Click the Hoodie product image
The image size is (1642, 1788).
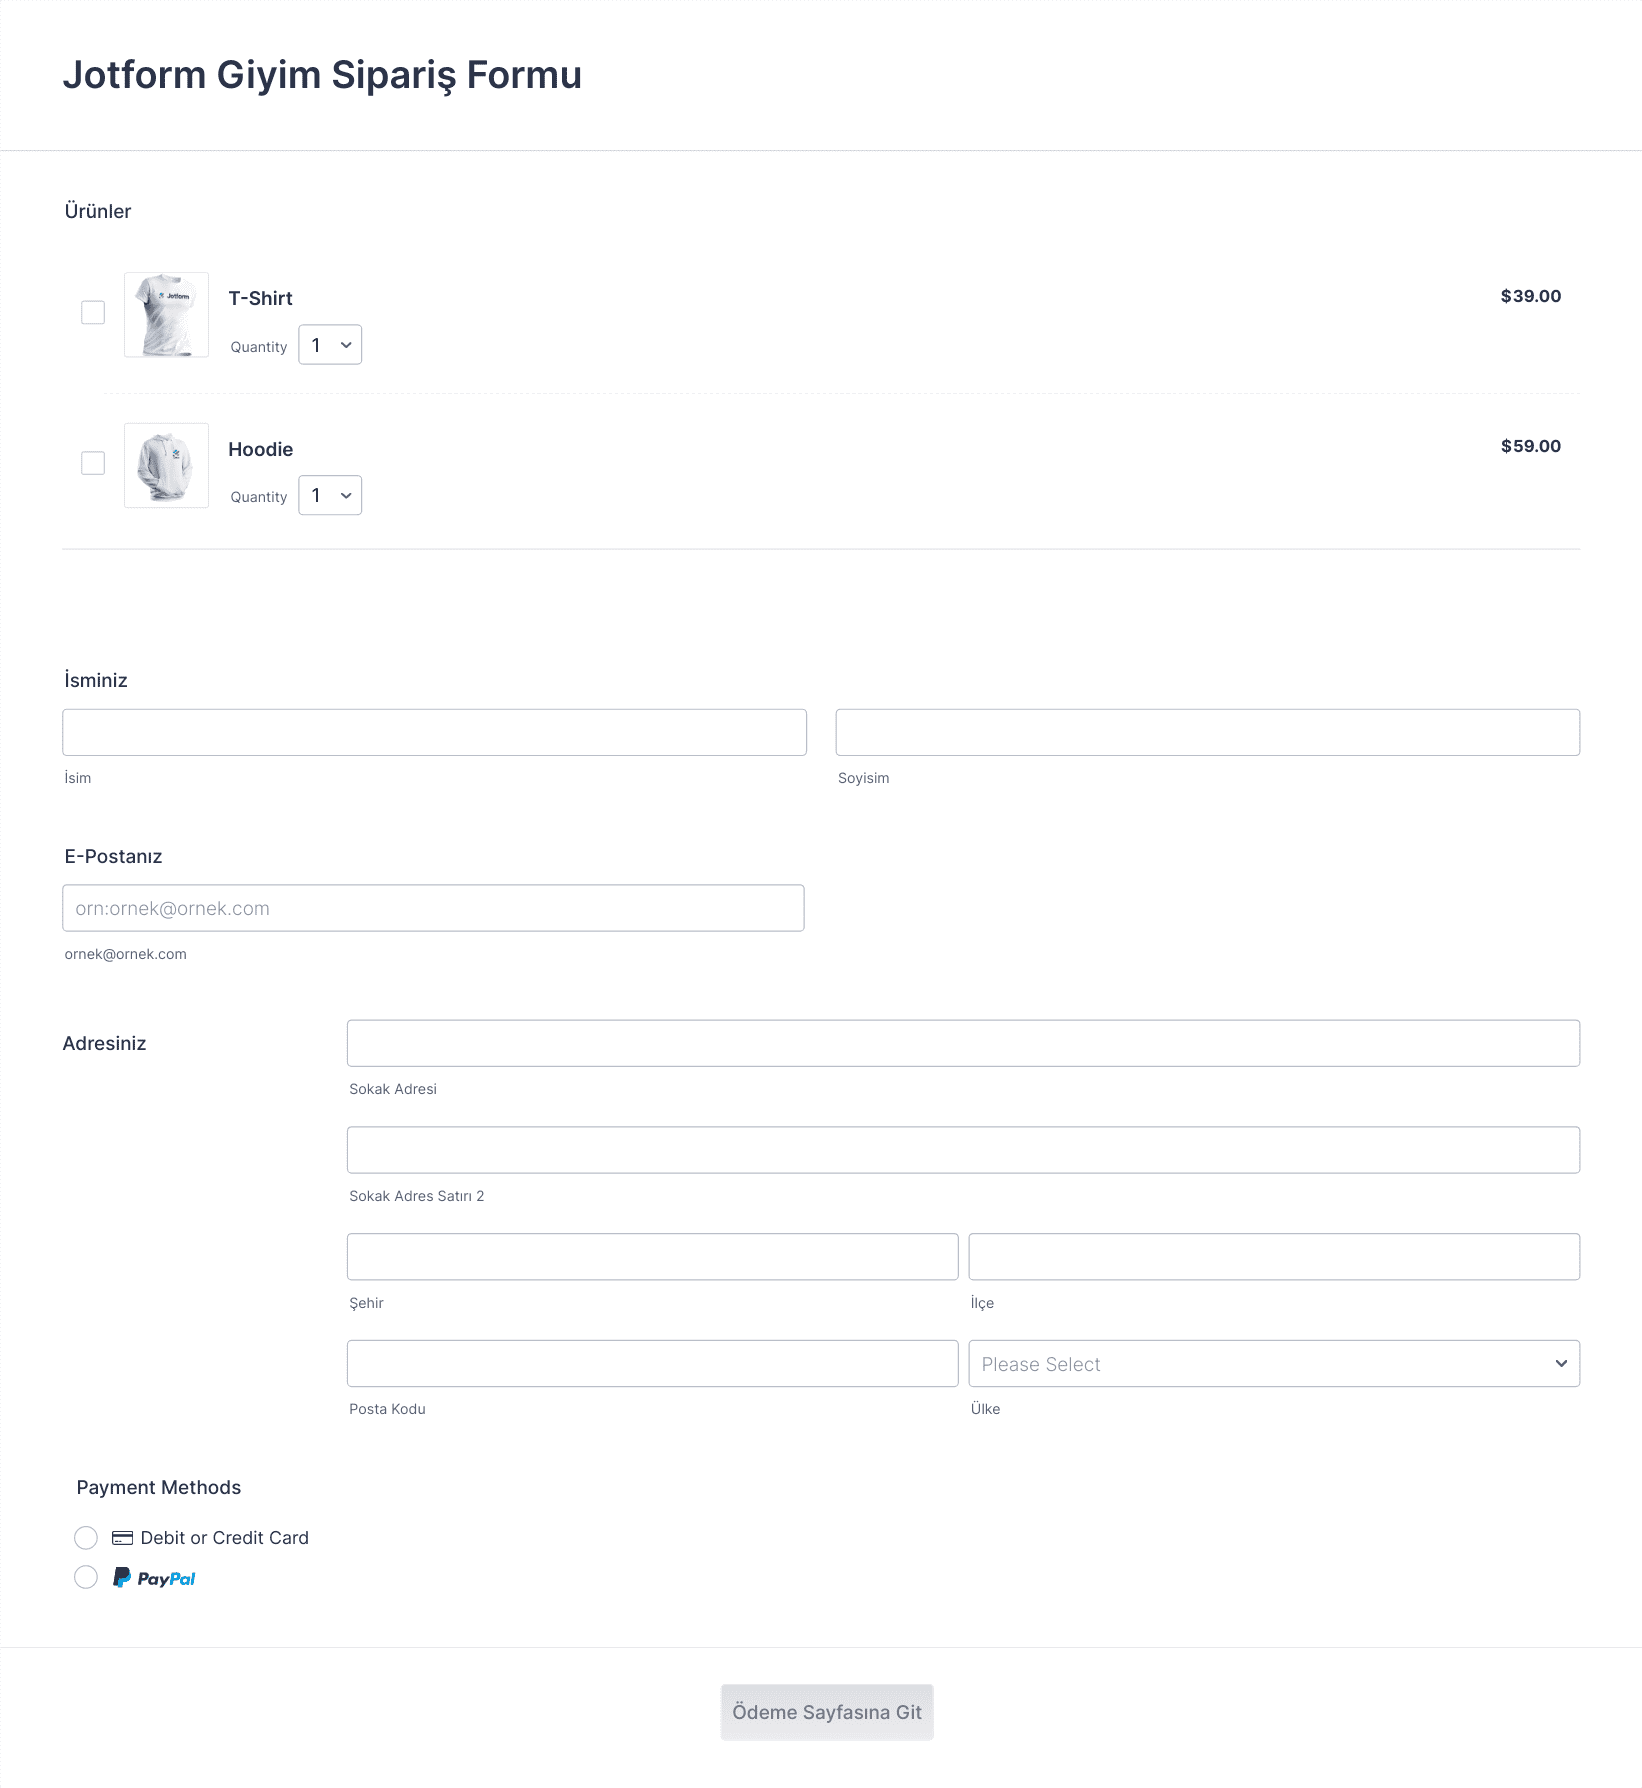coord(166,465)
